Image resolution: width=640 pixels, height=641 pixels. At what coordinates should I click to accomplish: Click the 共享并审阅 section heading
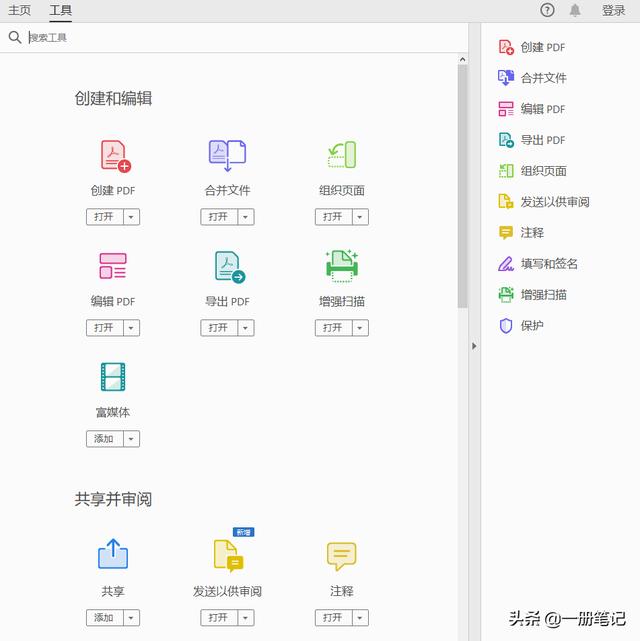[x=113, y=499]
